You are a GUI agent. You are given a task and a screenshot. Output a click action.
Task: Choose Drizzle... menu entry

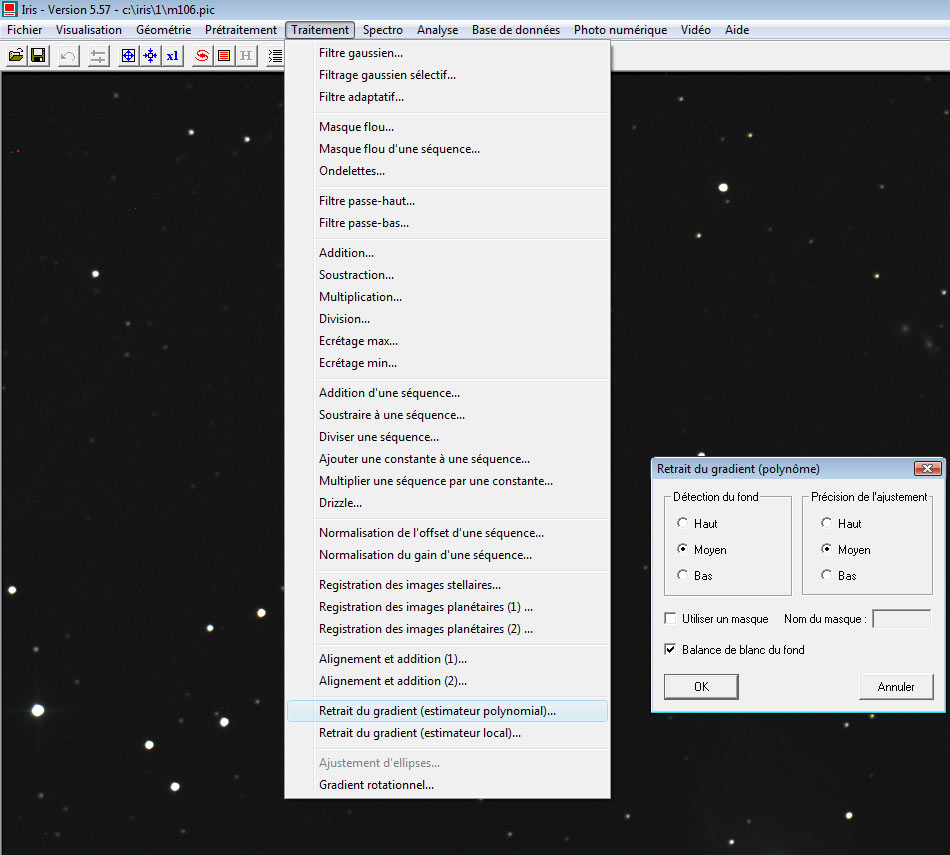(447, 502)
